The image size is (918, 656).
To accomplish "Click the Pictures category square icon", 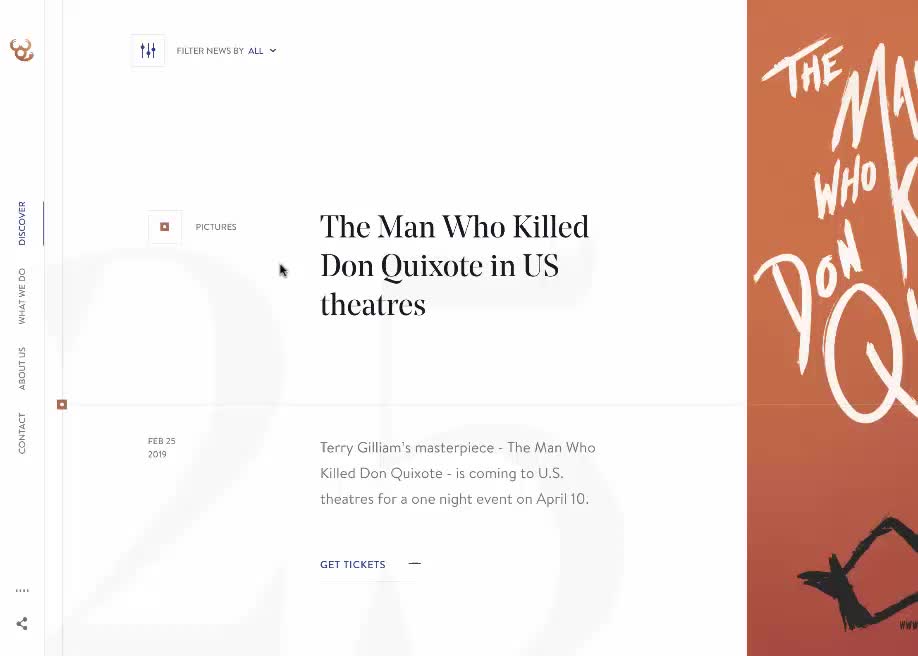I will click(x=165, y=227).
